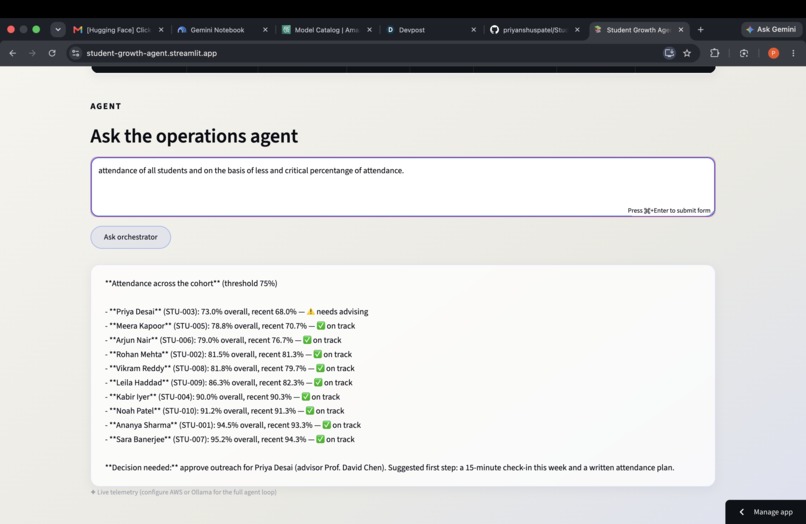Open the orange profile avatar
Viewport: 806px width, 524px height.
click(x=773, y=53)
